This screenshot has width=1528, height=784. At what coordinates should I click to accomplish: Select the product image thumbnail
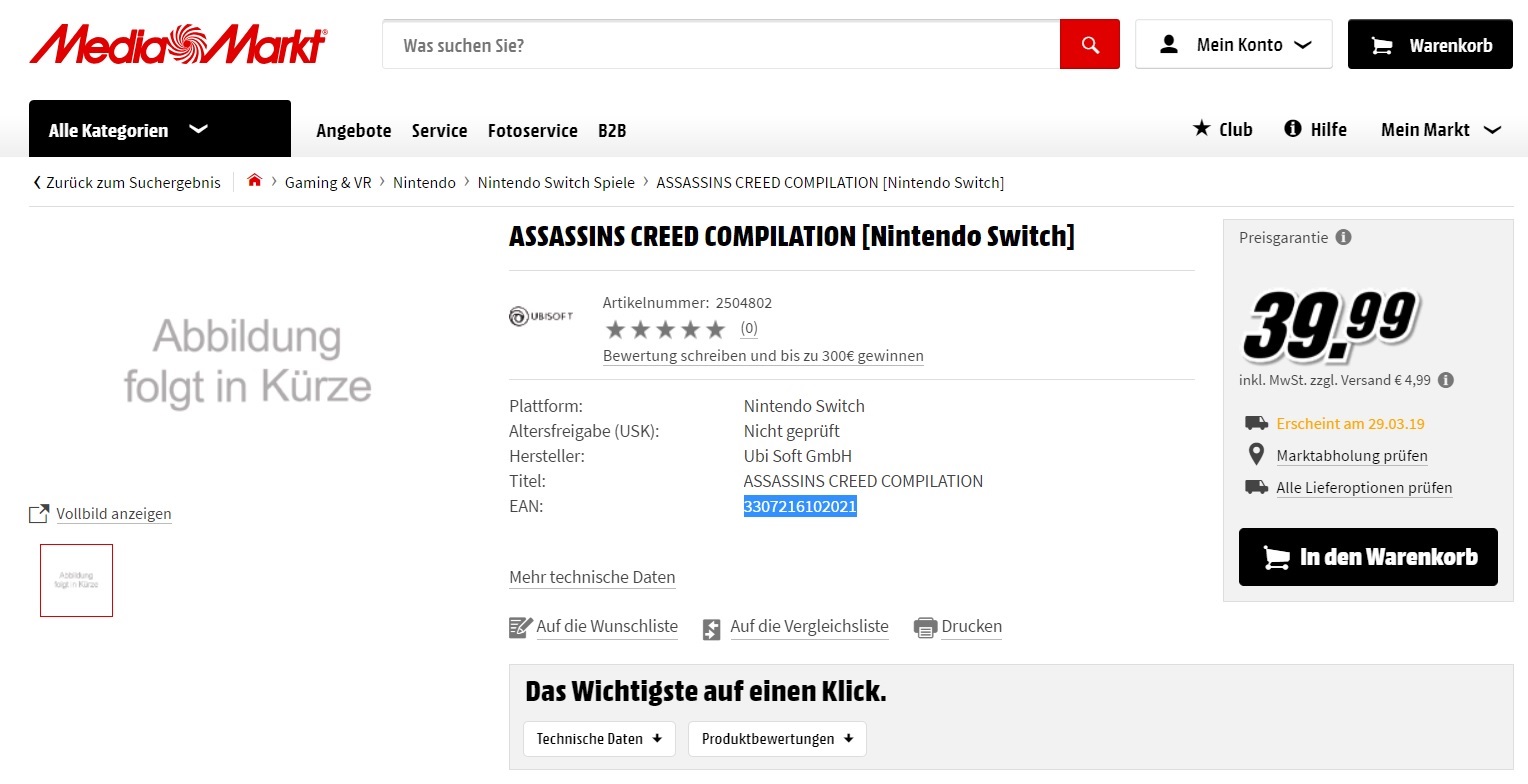point(77,580)
